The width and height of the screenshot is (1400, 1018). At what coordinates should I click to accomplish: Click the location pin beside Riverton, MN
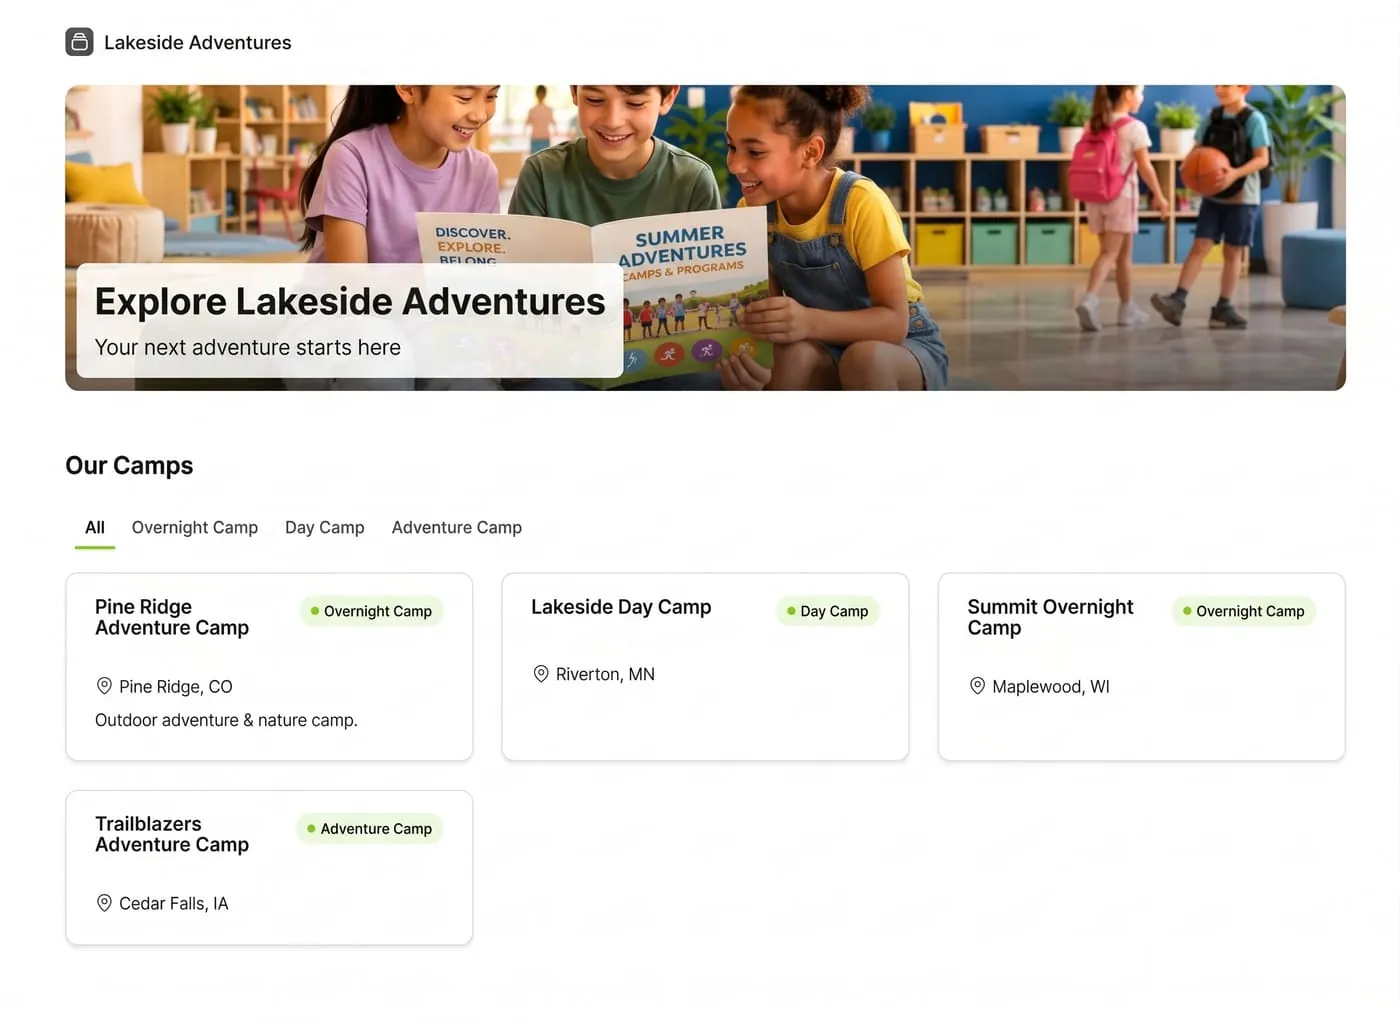click(541, 674)
